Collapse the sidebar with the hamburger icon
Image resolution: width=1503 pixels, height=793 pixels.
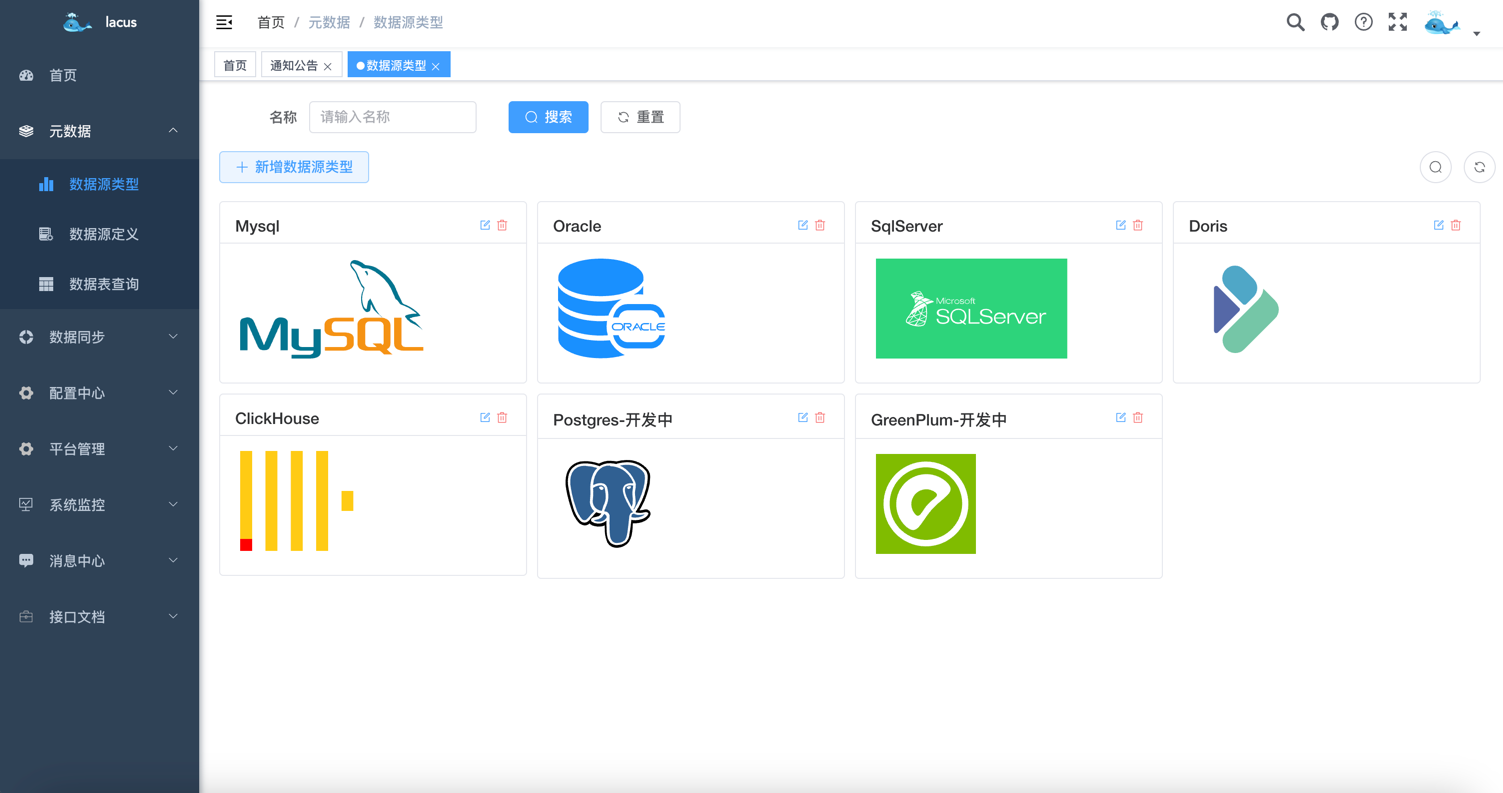tap(224, 22)
